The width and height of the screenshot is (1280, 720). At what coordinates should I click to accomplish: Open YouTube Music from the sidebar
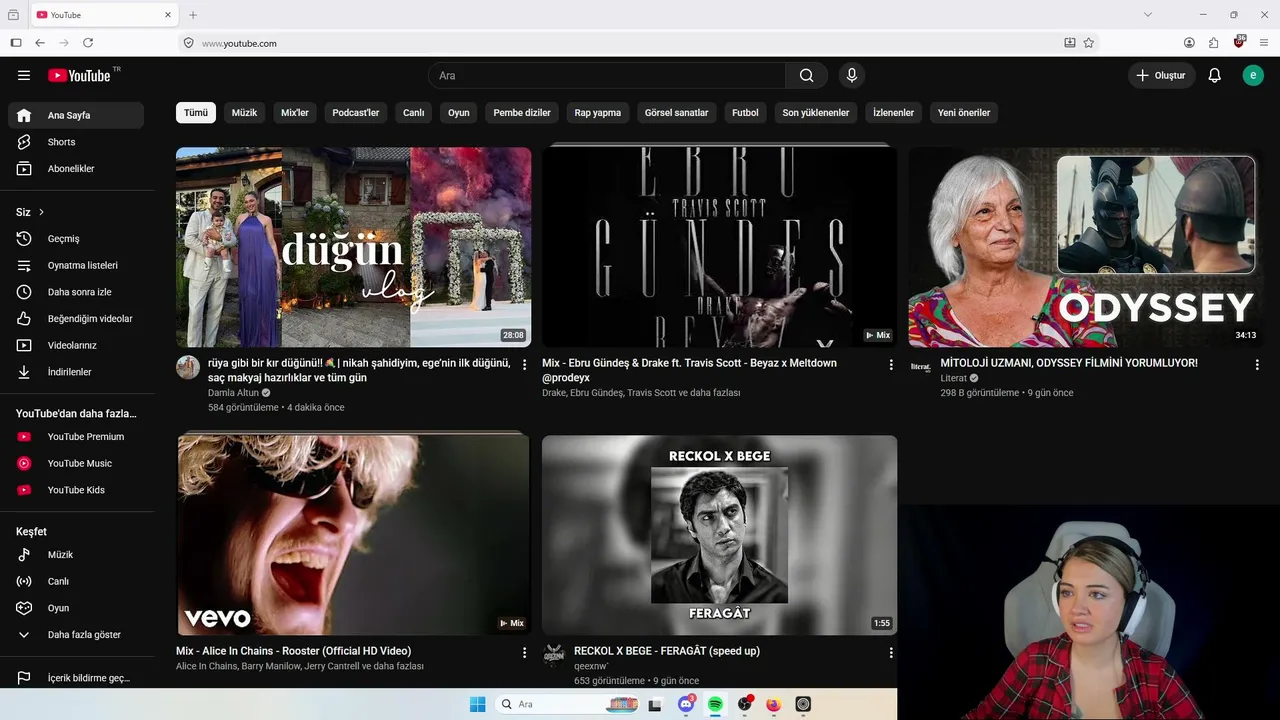76,463
